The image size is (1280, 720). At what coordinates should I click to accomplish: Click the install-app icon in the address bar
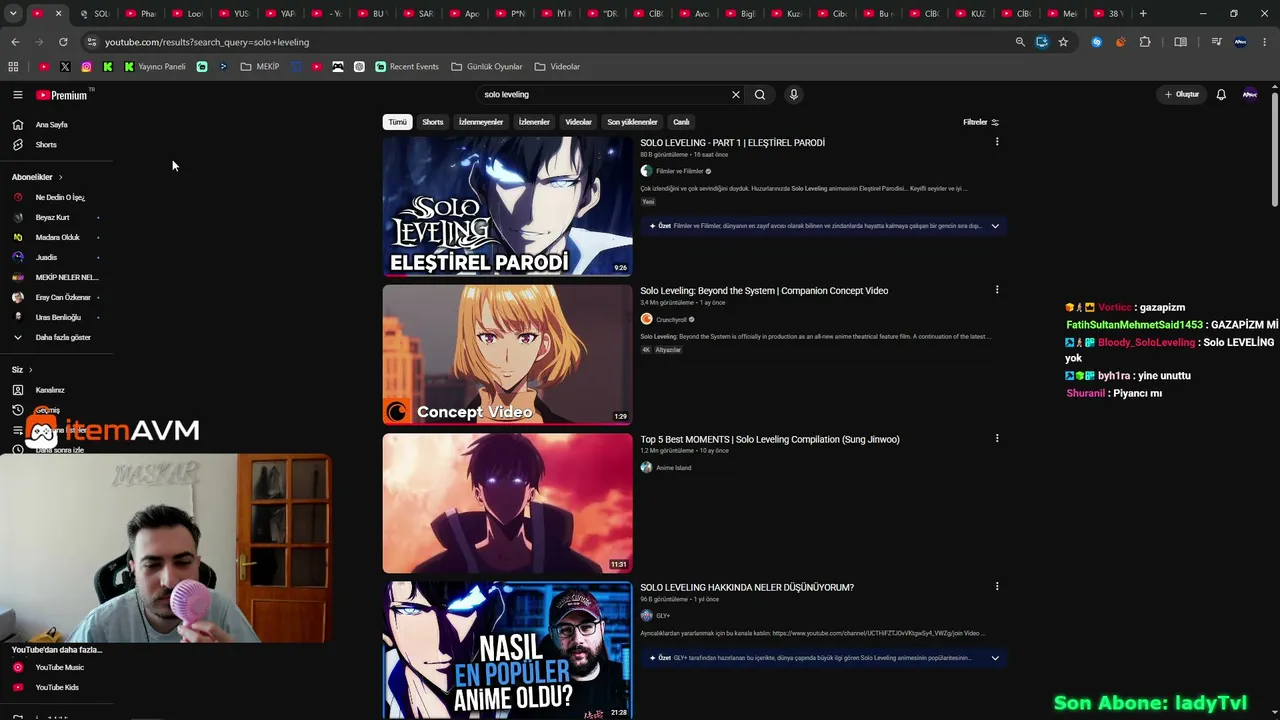click(1042, 42)
